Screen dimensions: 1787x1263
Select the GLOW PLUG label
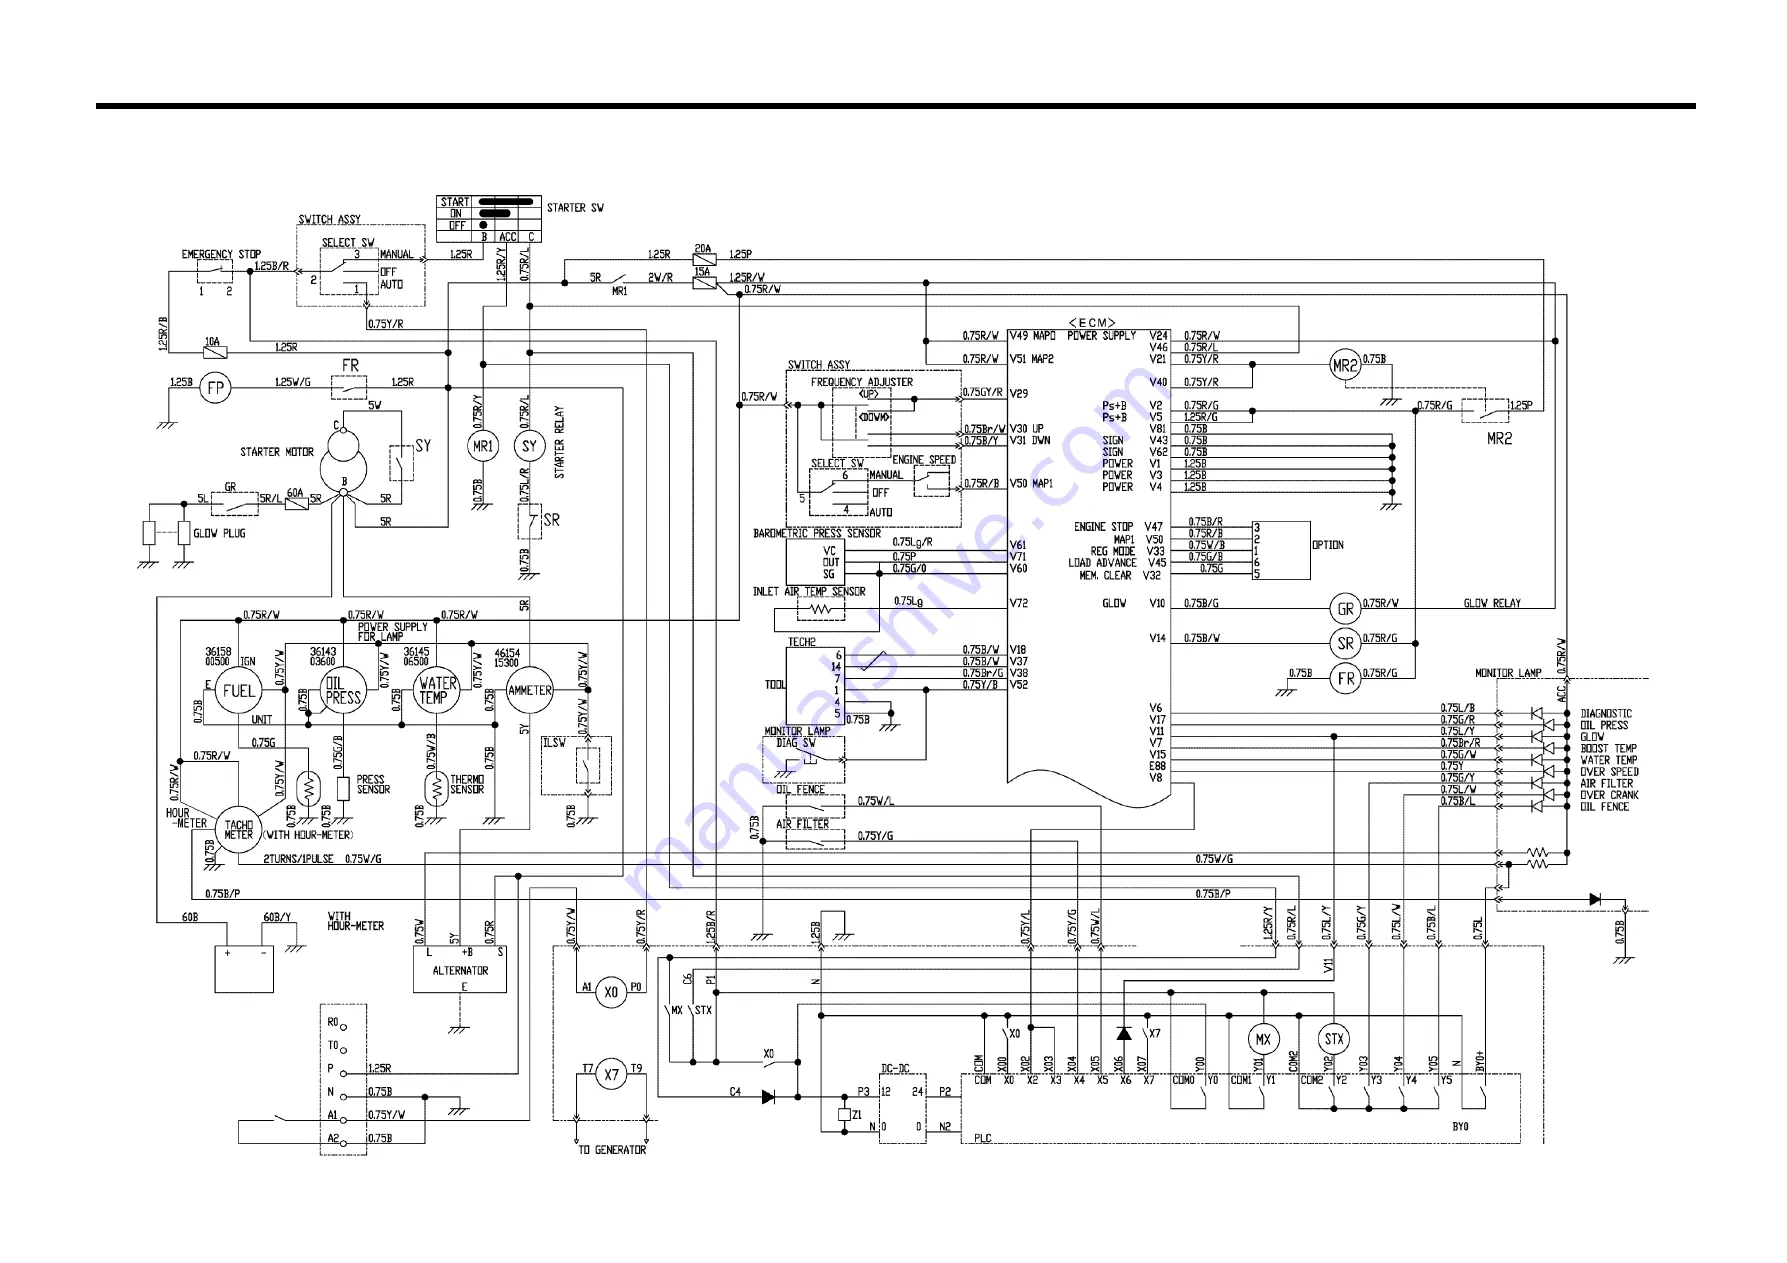point(219,534)
